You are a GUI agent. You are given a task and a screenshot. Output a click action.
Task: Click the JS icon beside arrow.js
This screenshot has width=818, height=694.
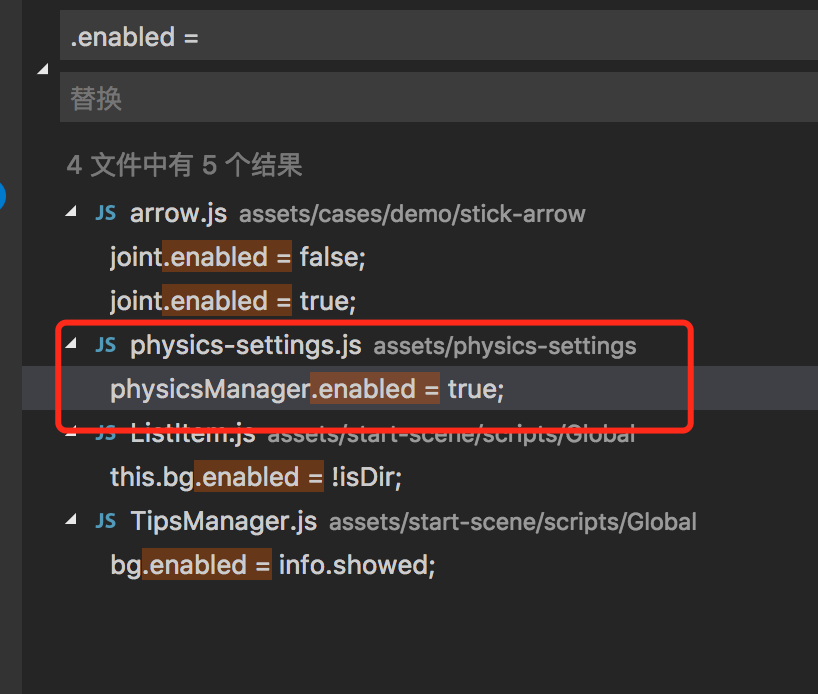point(105,213)
